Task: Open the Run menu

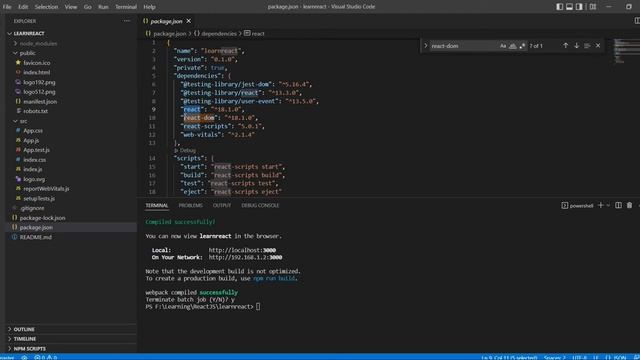Action: (103, 7)
